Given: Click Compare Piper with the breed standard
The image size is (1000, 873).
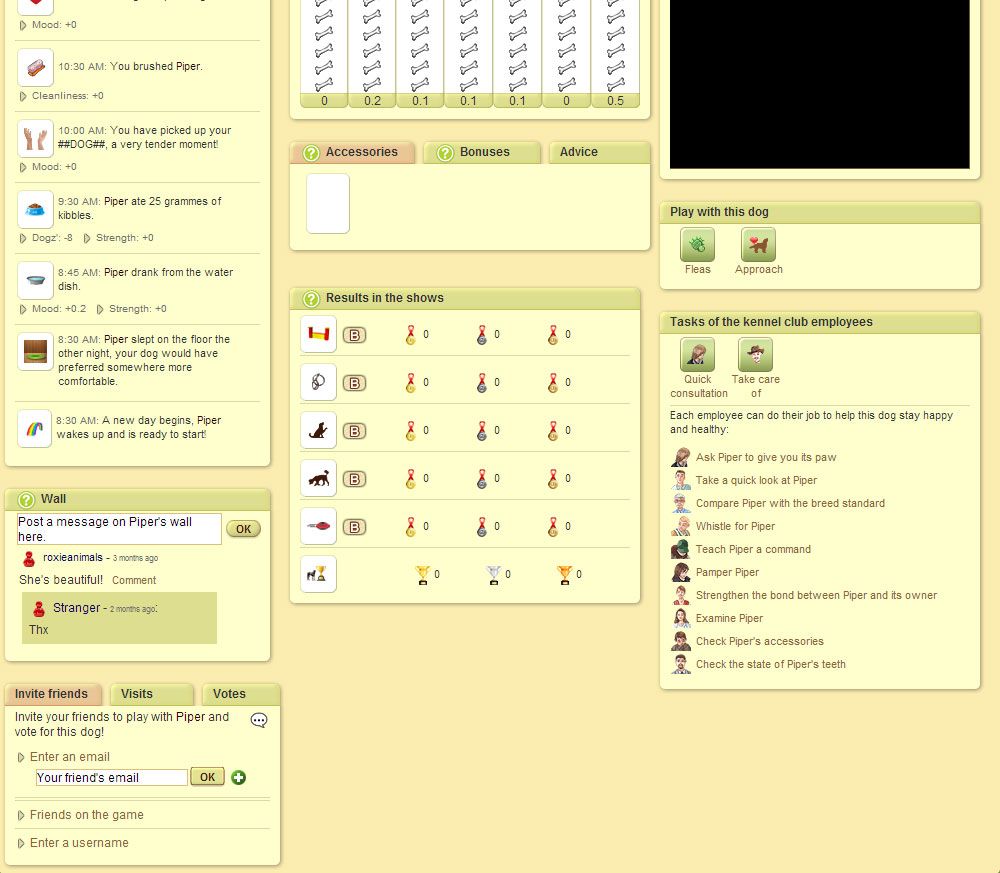Looking at the screenshot, I should tap(790, 503).
